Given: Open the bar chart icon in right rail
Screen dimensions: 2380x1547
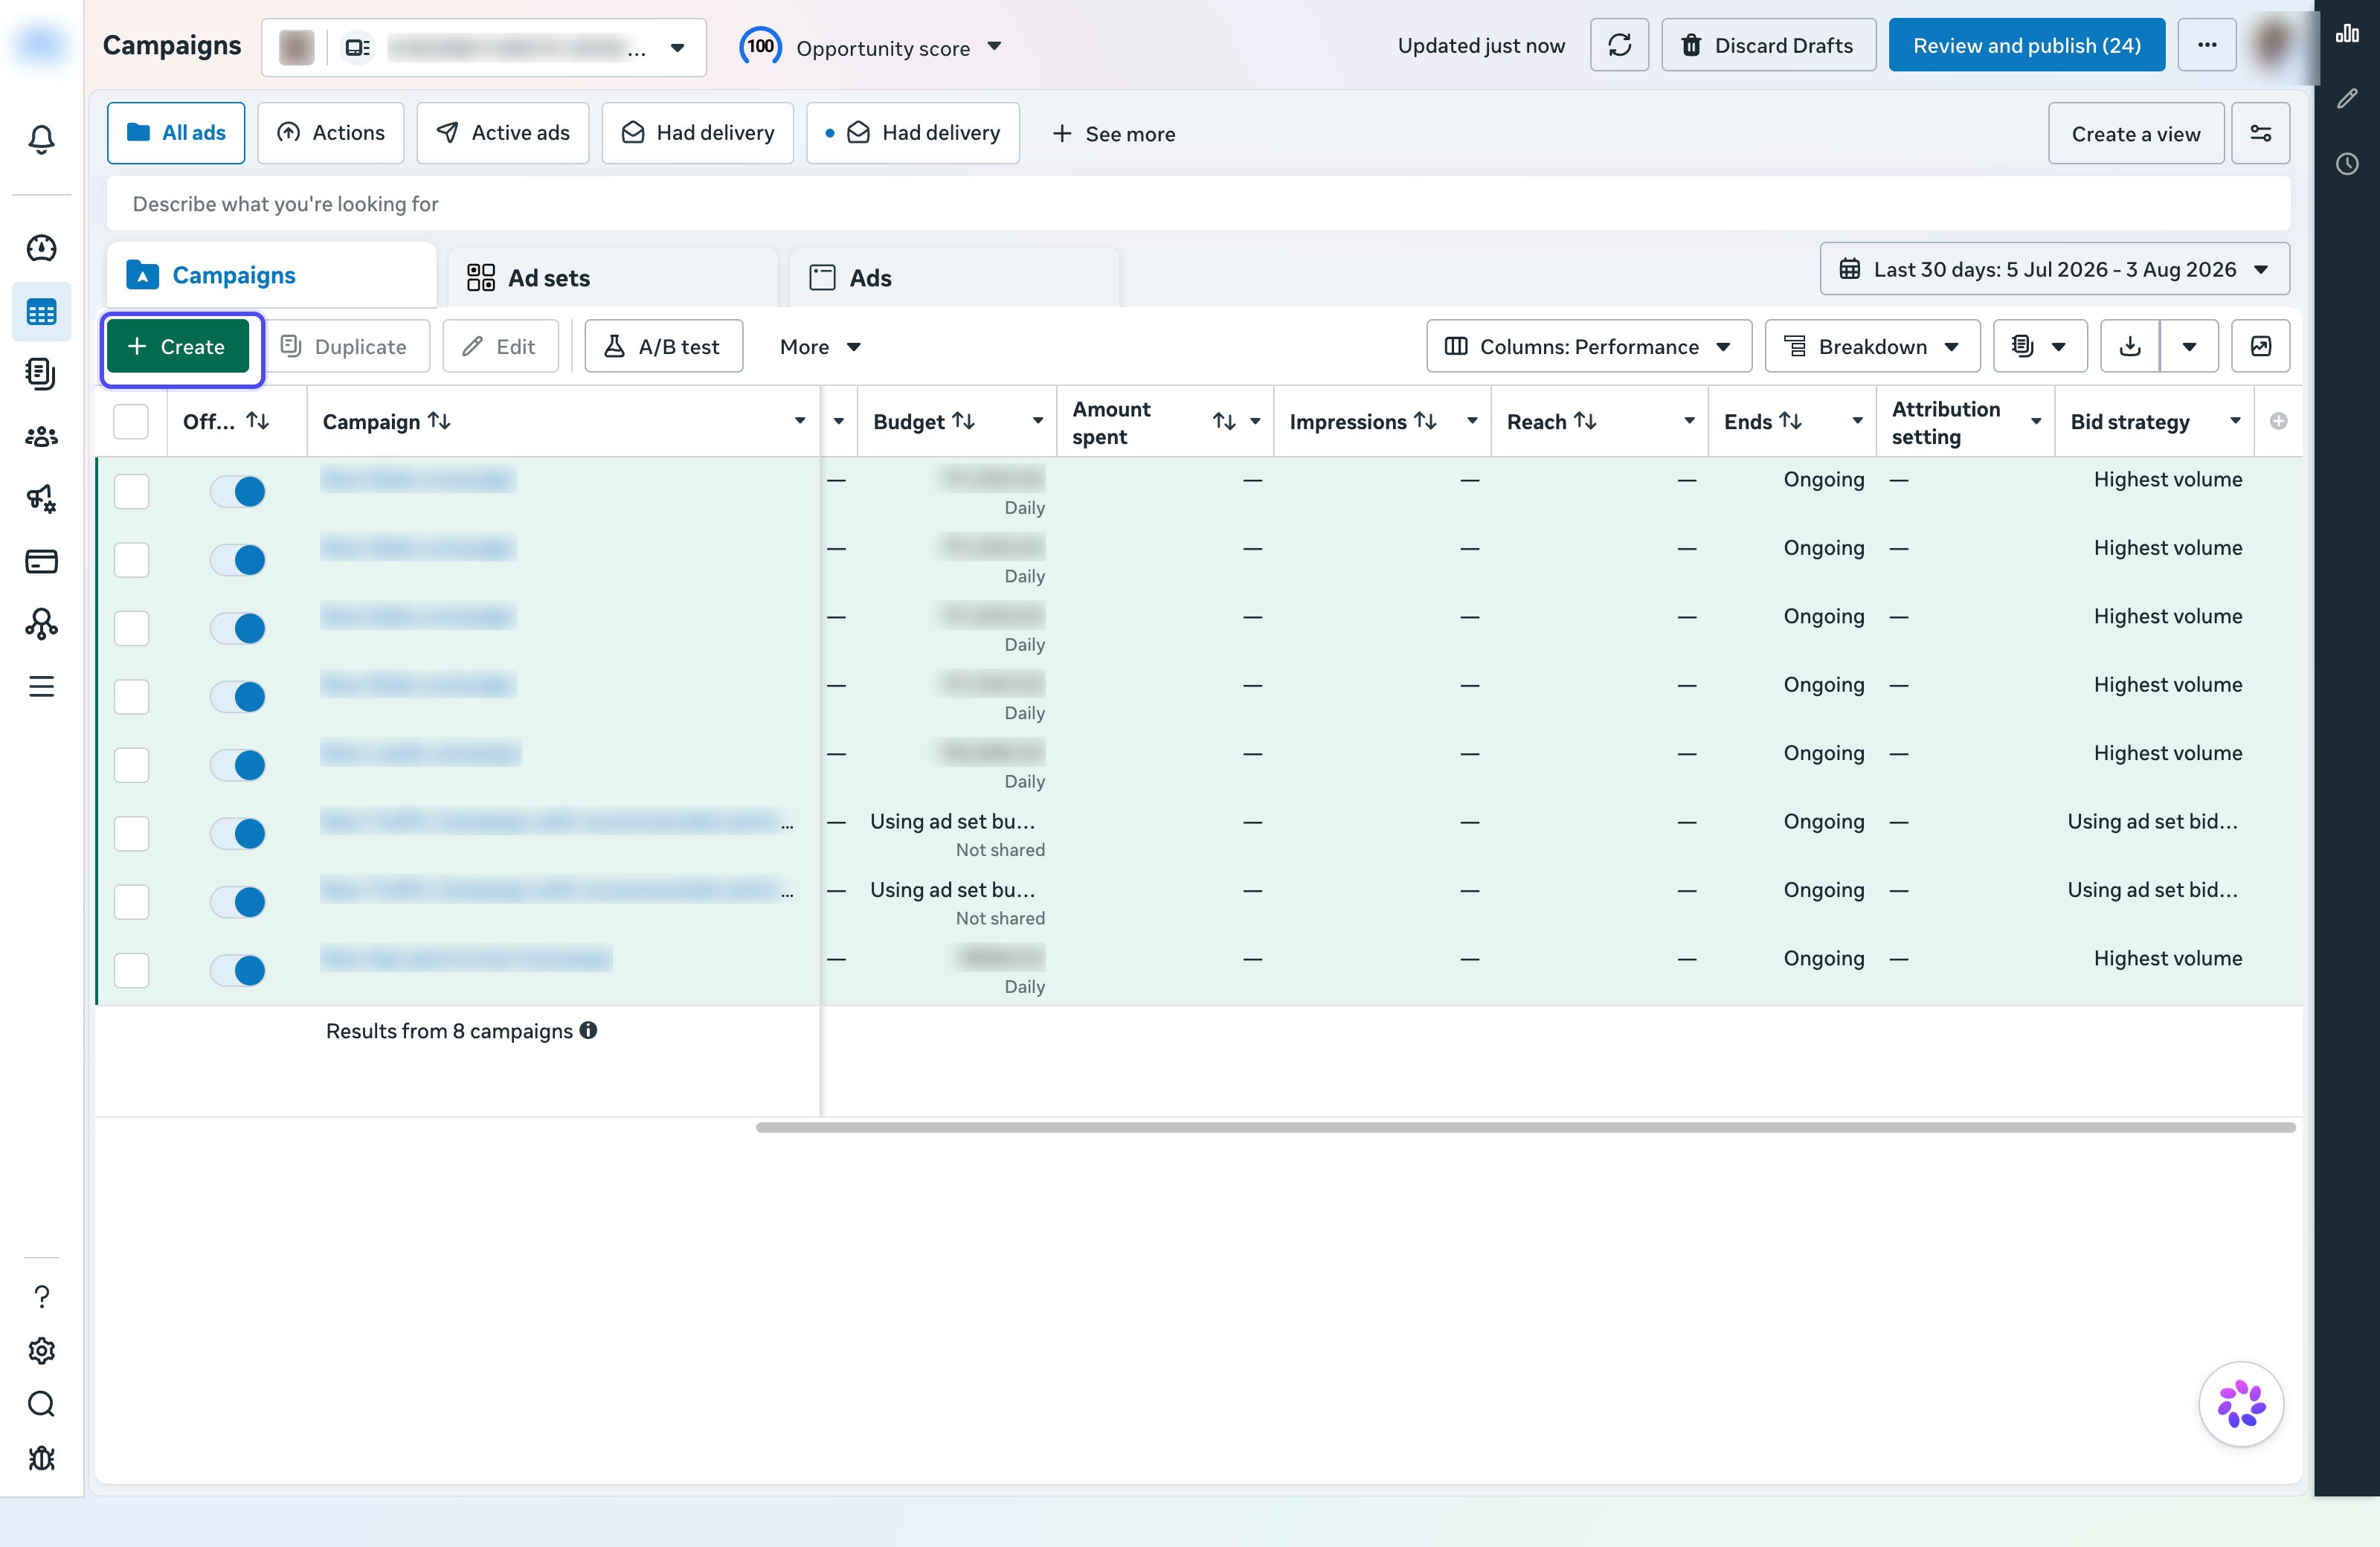Looking at the screenshot, I should tap(2347, 34).
